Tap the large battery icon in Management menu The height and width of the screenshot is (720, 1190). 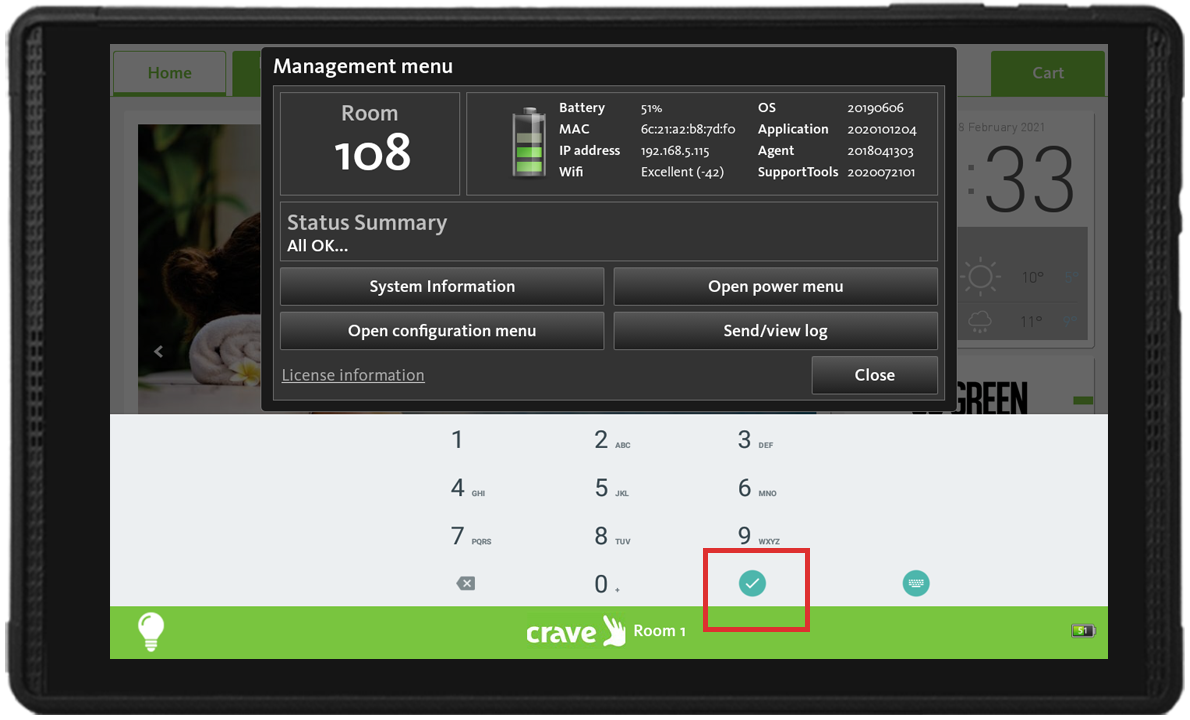tap(529, 143)
